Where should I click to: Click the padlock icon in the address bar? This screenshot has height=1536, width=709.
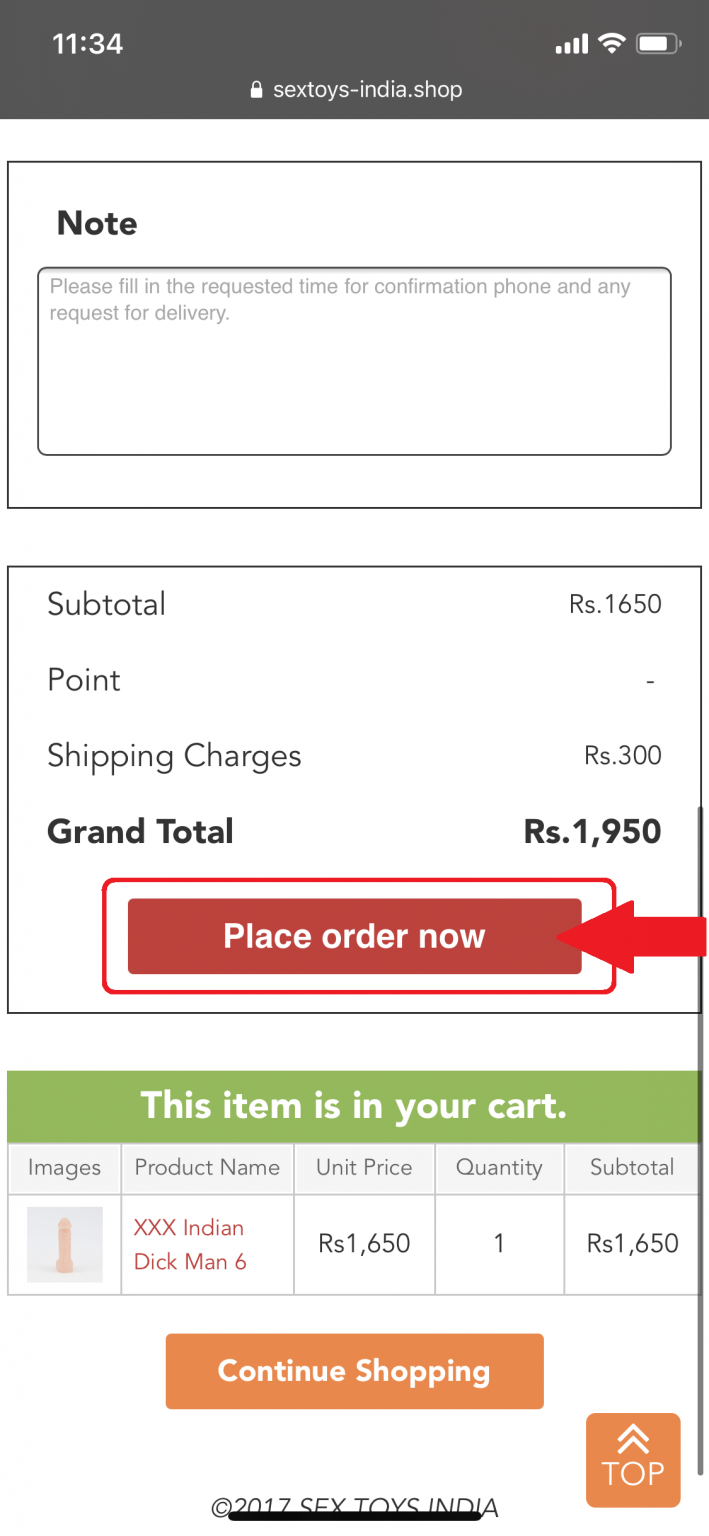point(257,90)
